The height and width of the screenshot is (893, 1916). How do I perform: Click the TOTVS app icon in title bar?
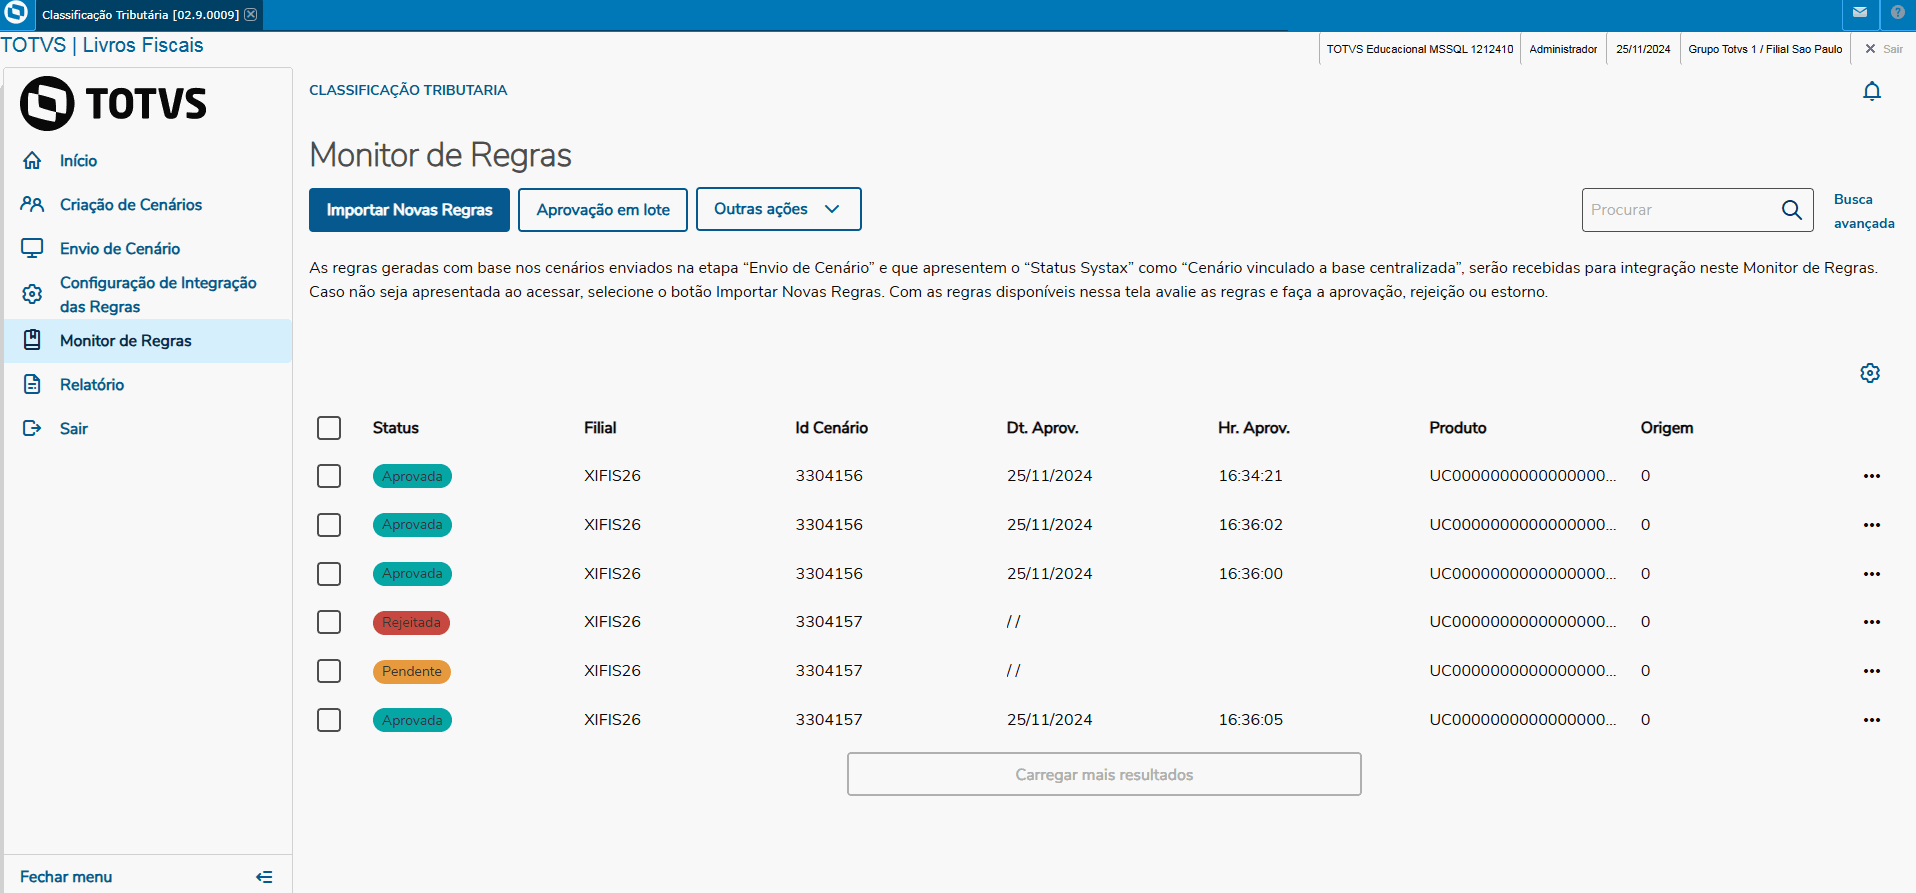(16, 13)
